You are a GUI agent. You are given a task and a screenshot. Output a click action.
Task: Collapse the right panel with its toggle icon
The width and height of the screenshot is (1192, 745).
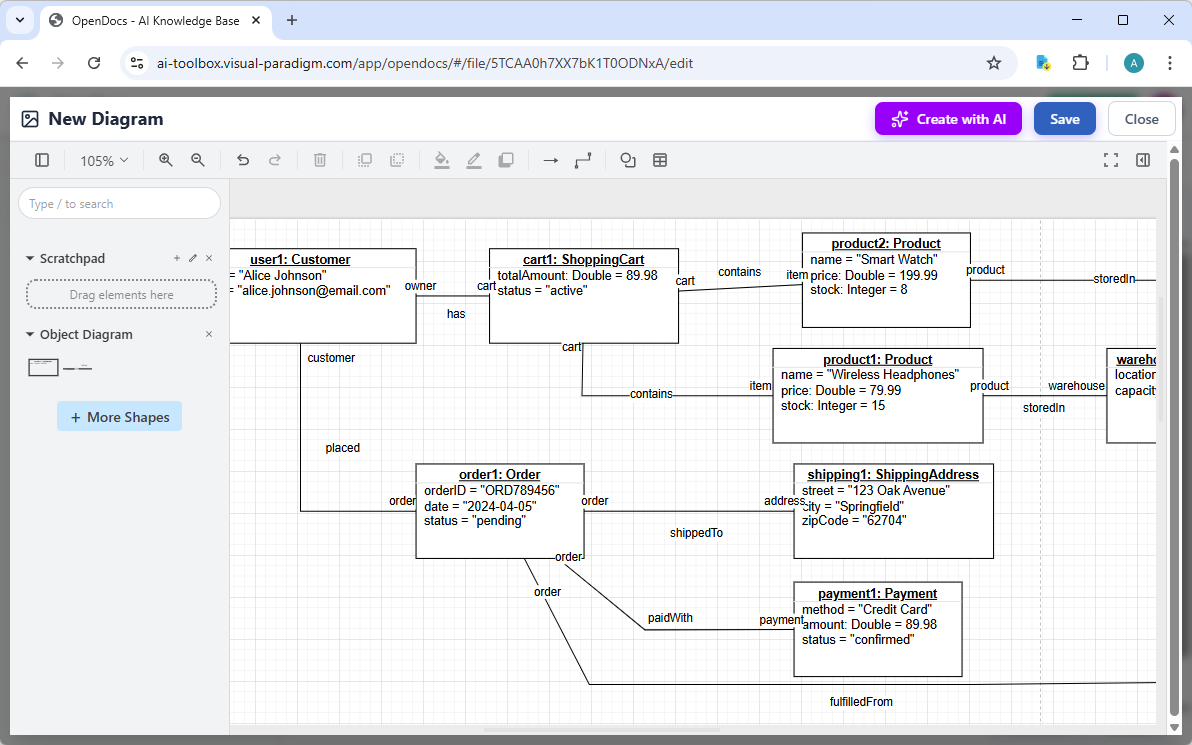coord(1143,160)
